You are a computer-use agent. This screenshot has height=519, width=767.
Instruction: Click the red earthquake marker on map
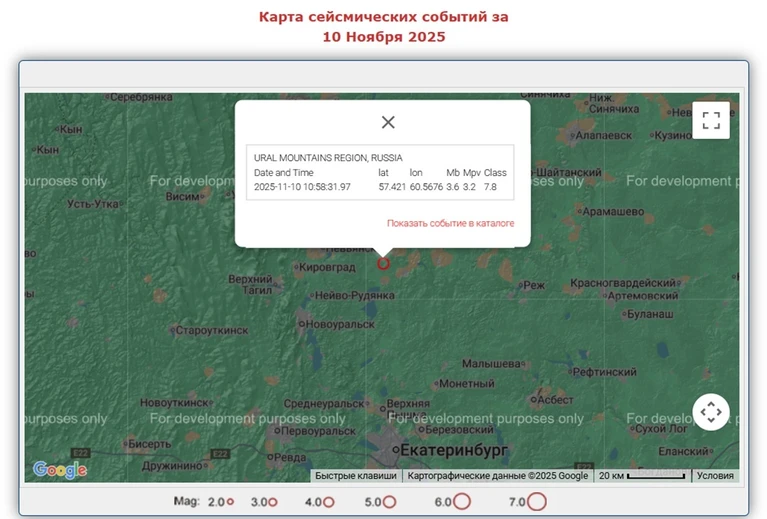(383, 263)
